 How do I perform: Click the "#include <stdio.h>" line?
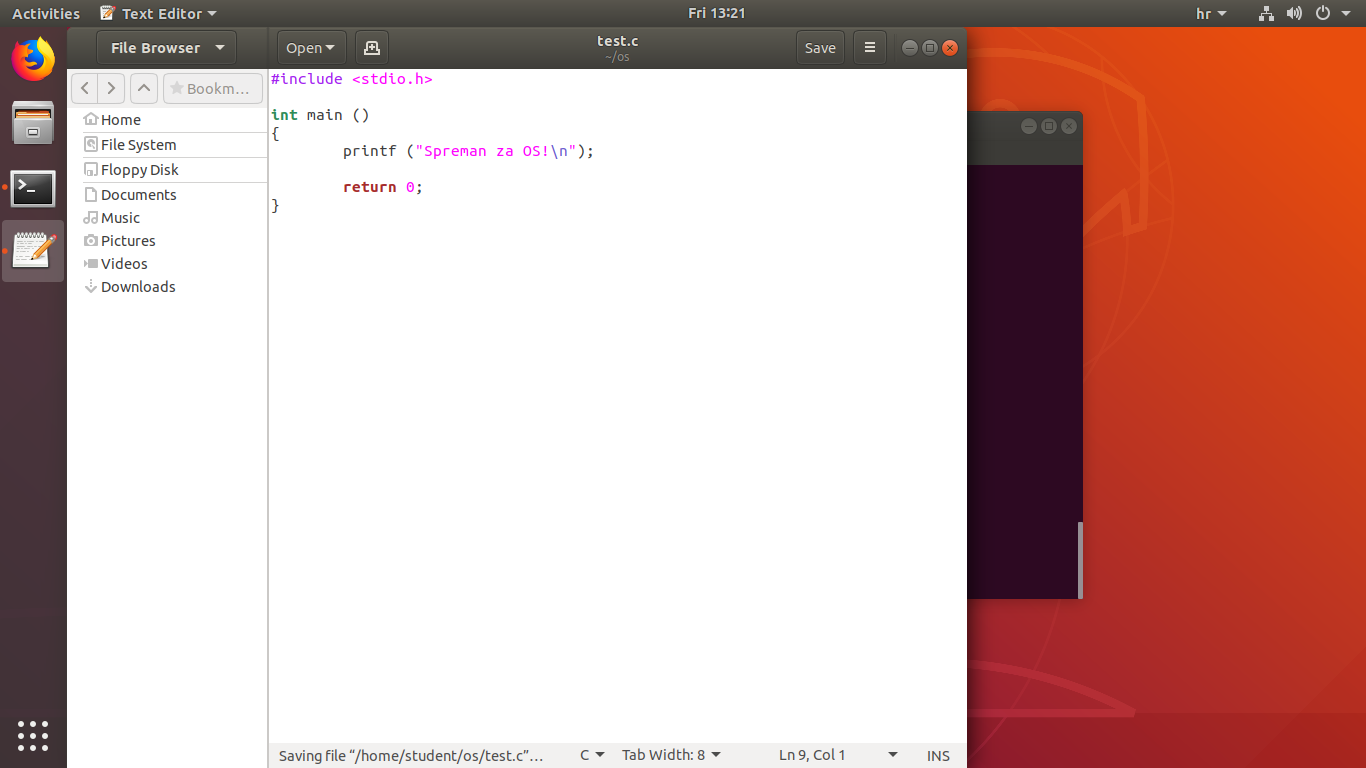pos(352,78)
